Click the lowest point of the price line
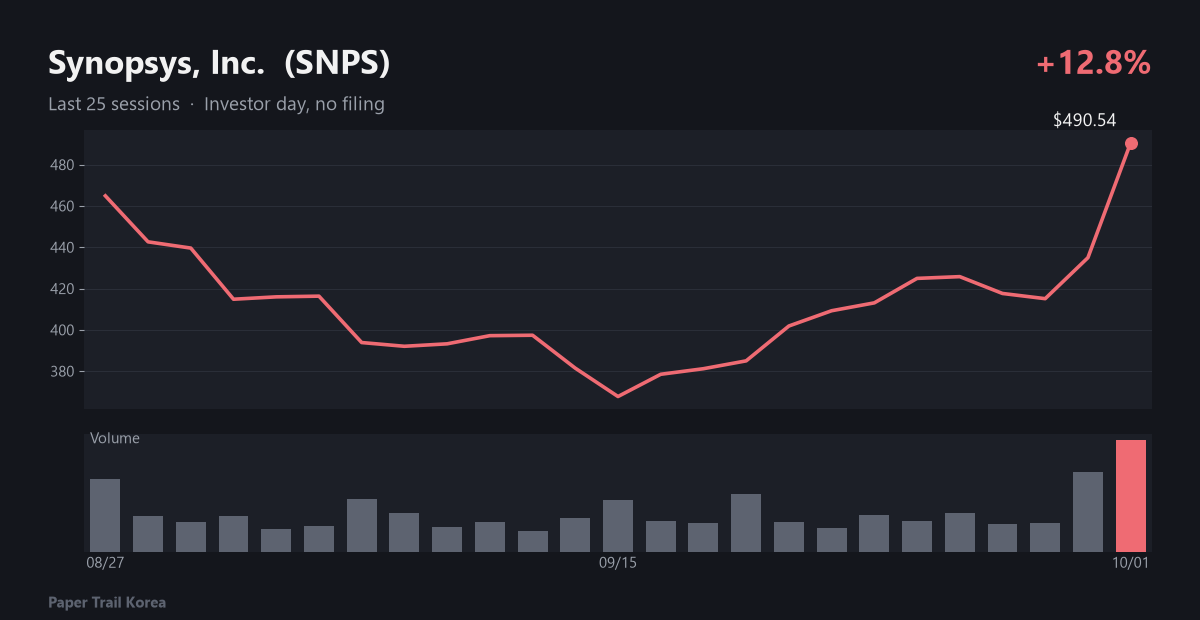This screenshot has height=620, width=1200. click(x=618, y=396)
